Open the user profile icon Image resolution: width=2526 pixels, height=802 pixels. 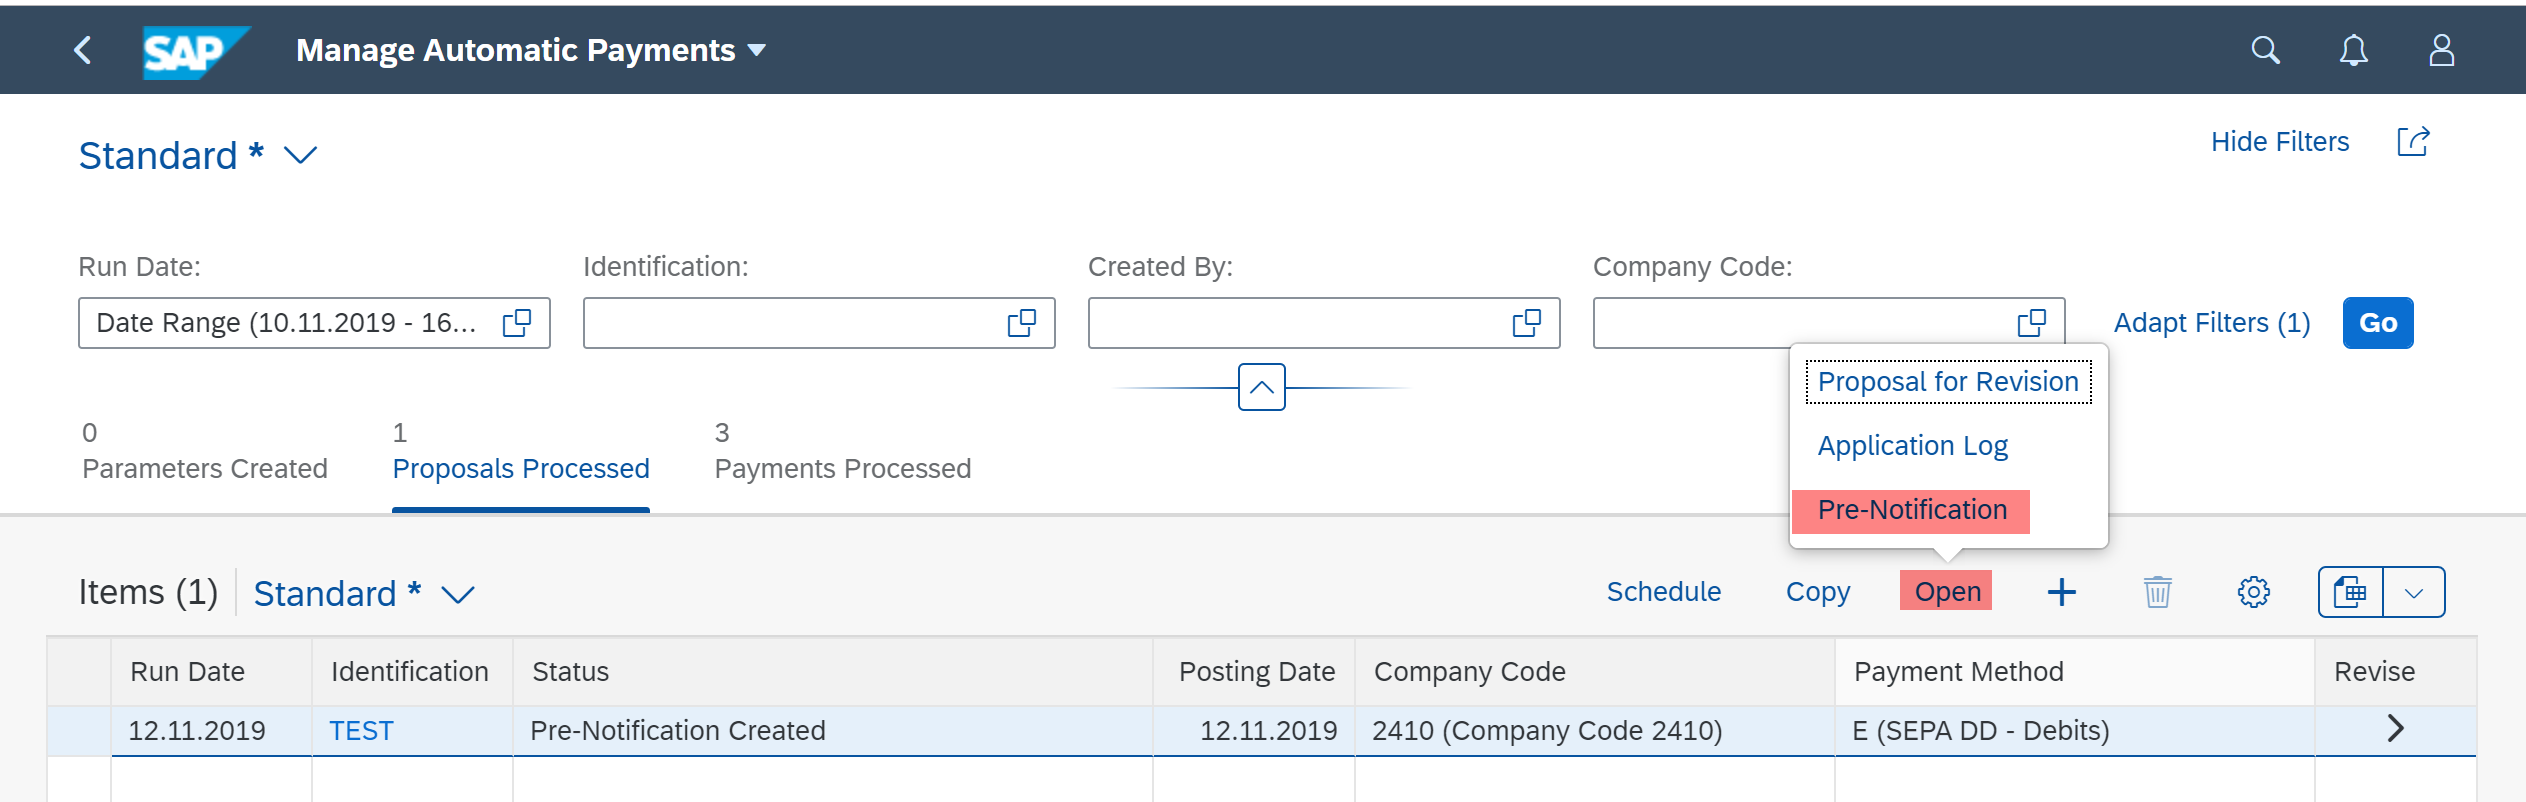(x=2441, y=50)
